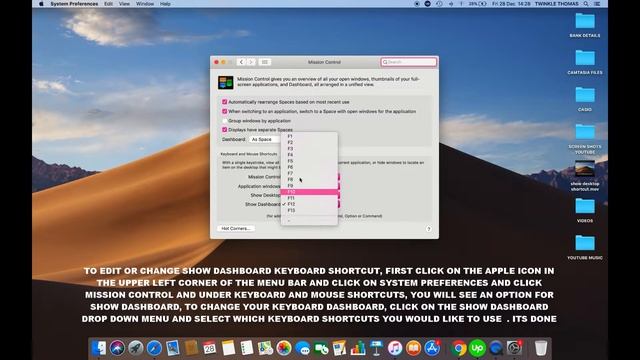Open iTunes music note icon in dock
Screen dimensions: 640x360
395,348
